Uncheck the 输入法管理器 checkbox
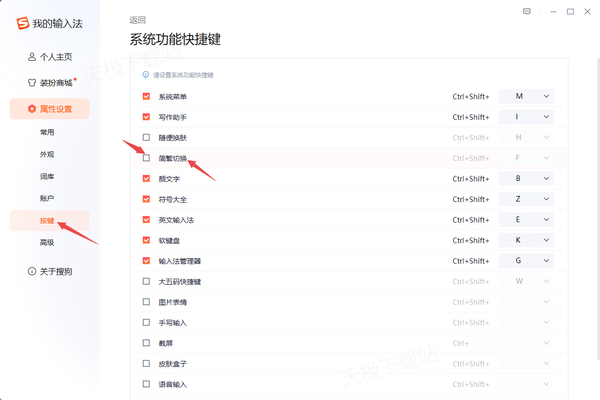 (x=146, y=261)
